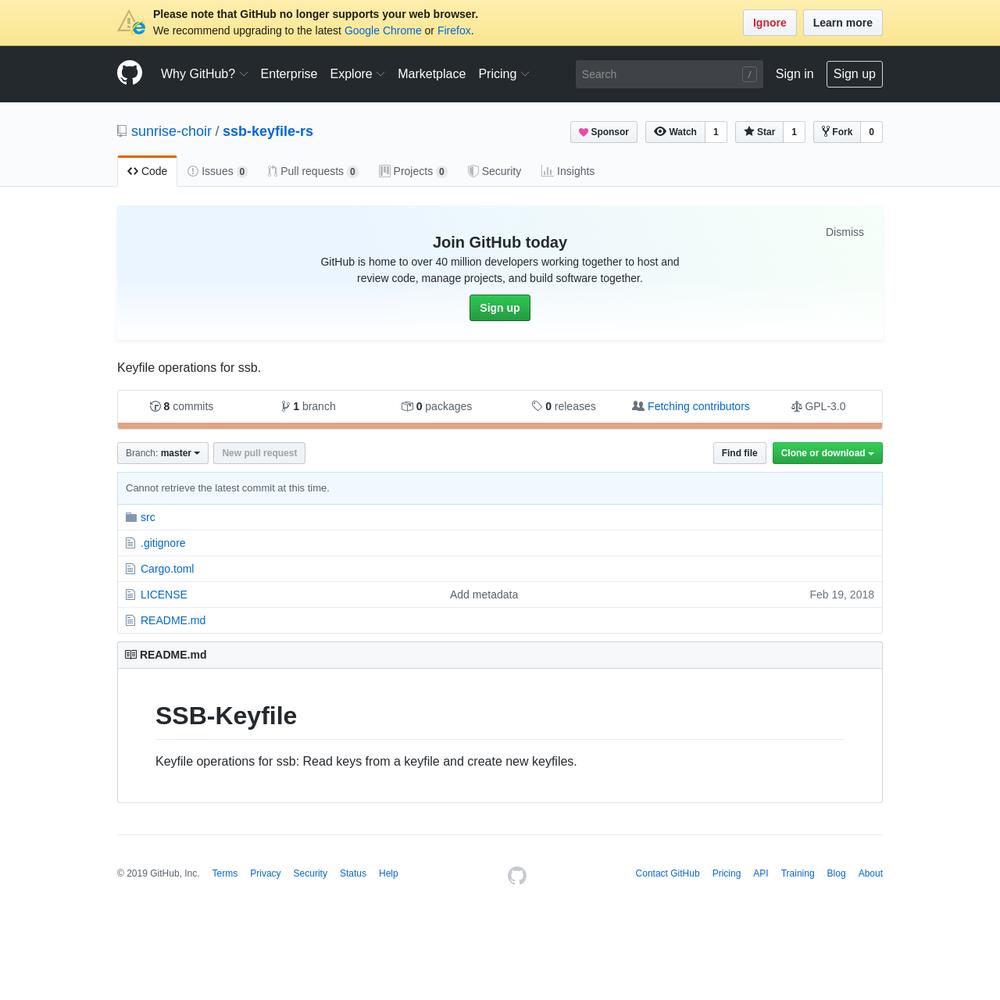Sponsor this repository with heart button
Viewport: 1000px width, 1000px height.
pyautogui.click(x=603, y=132)
